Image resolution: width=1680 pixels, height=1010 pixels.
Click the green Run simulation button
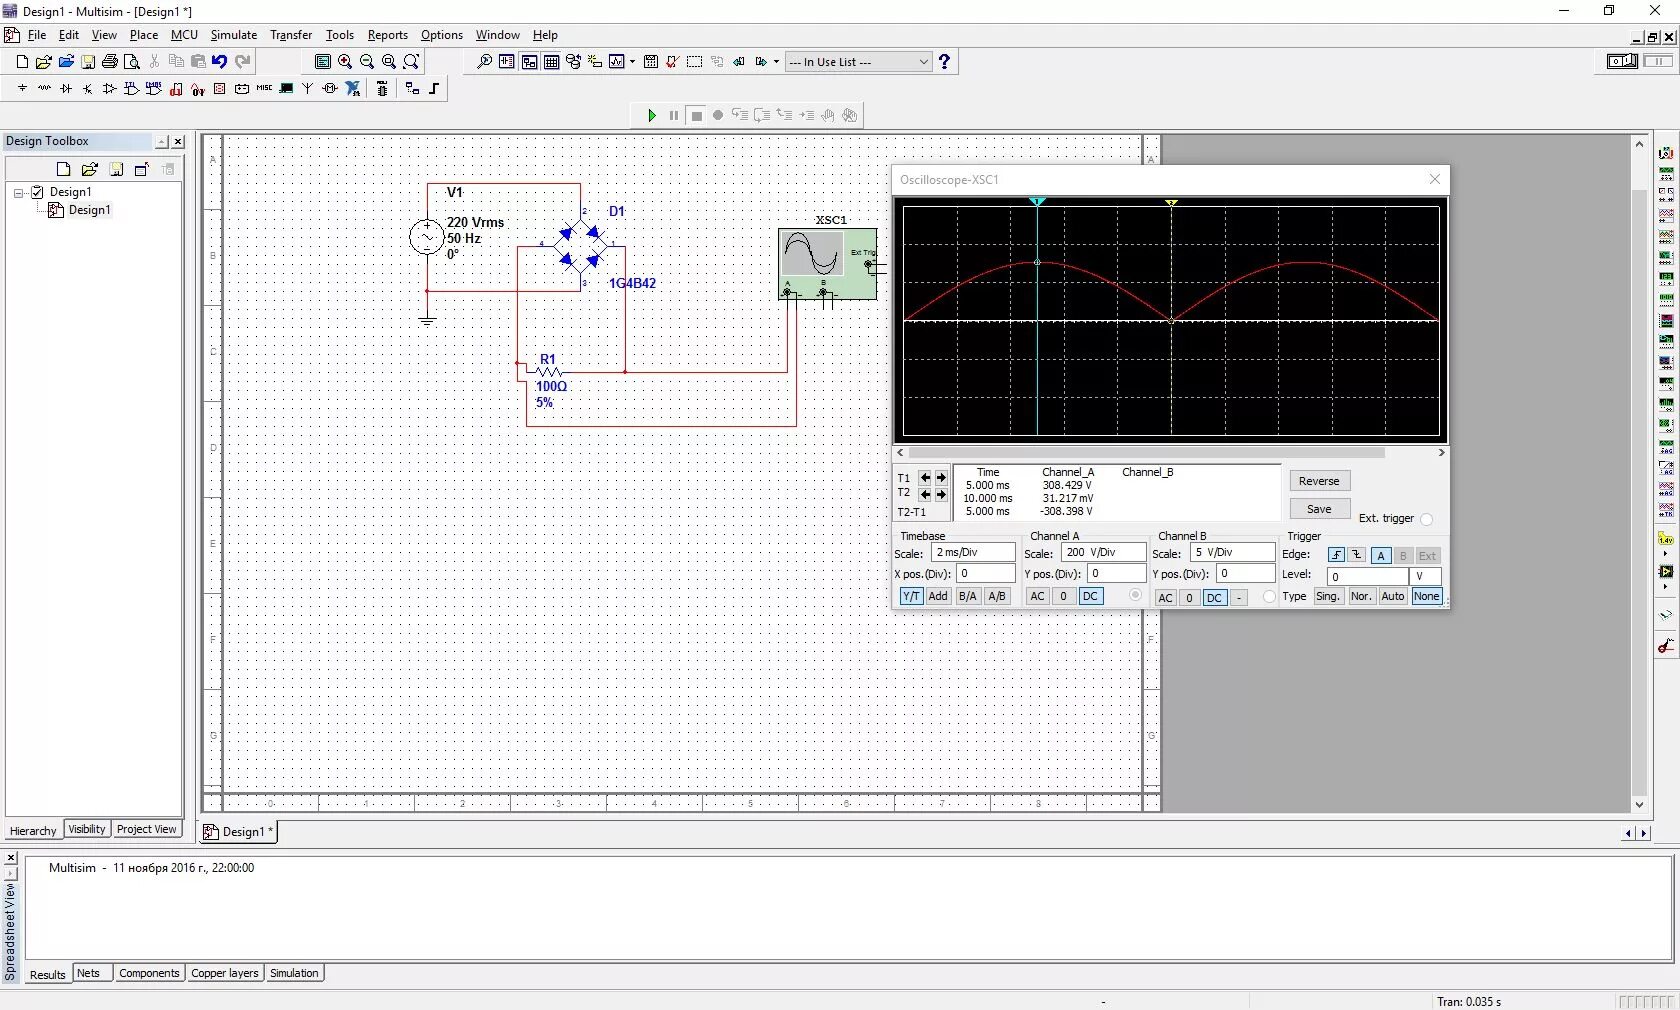tap(652, 116)
